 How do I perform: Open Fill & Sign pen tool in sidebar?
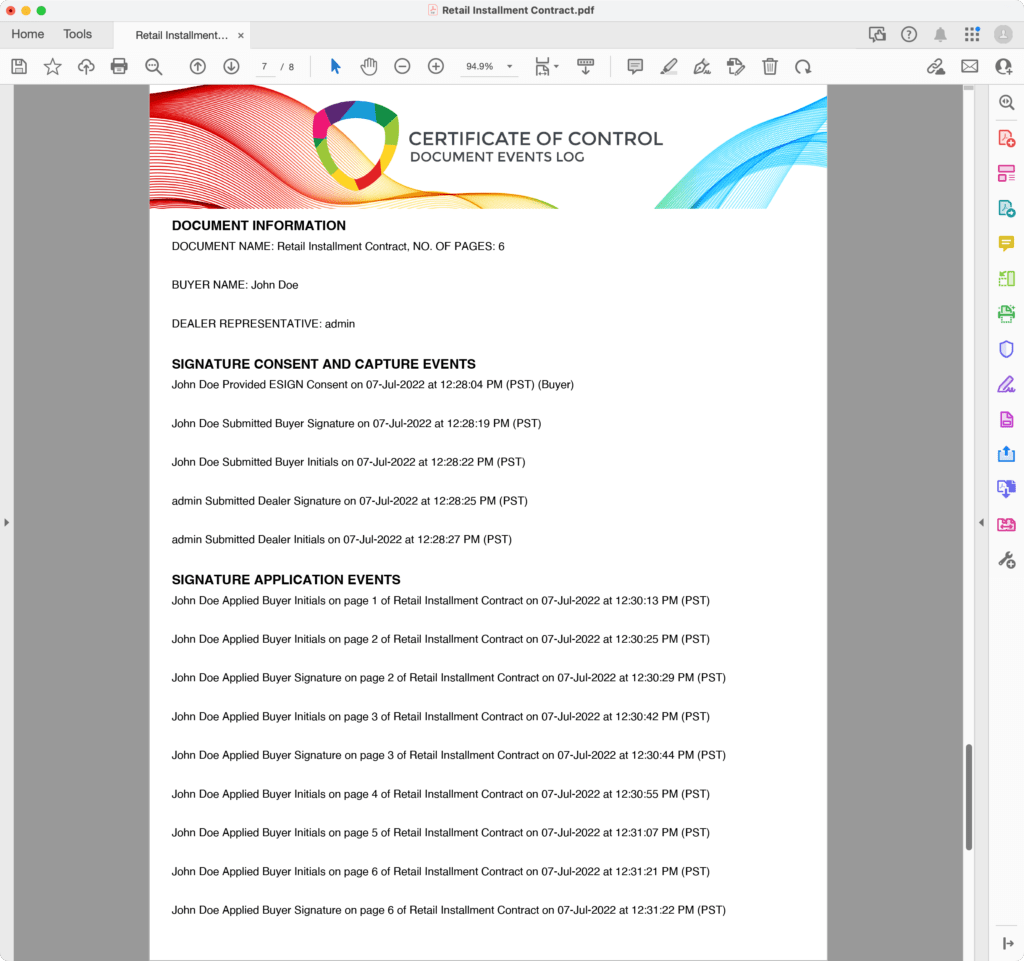tap(1006, 384)
